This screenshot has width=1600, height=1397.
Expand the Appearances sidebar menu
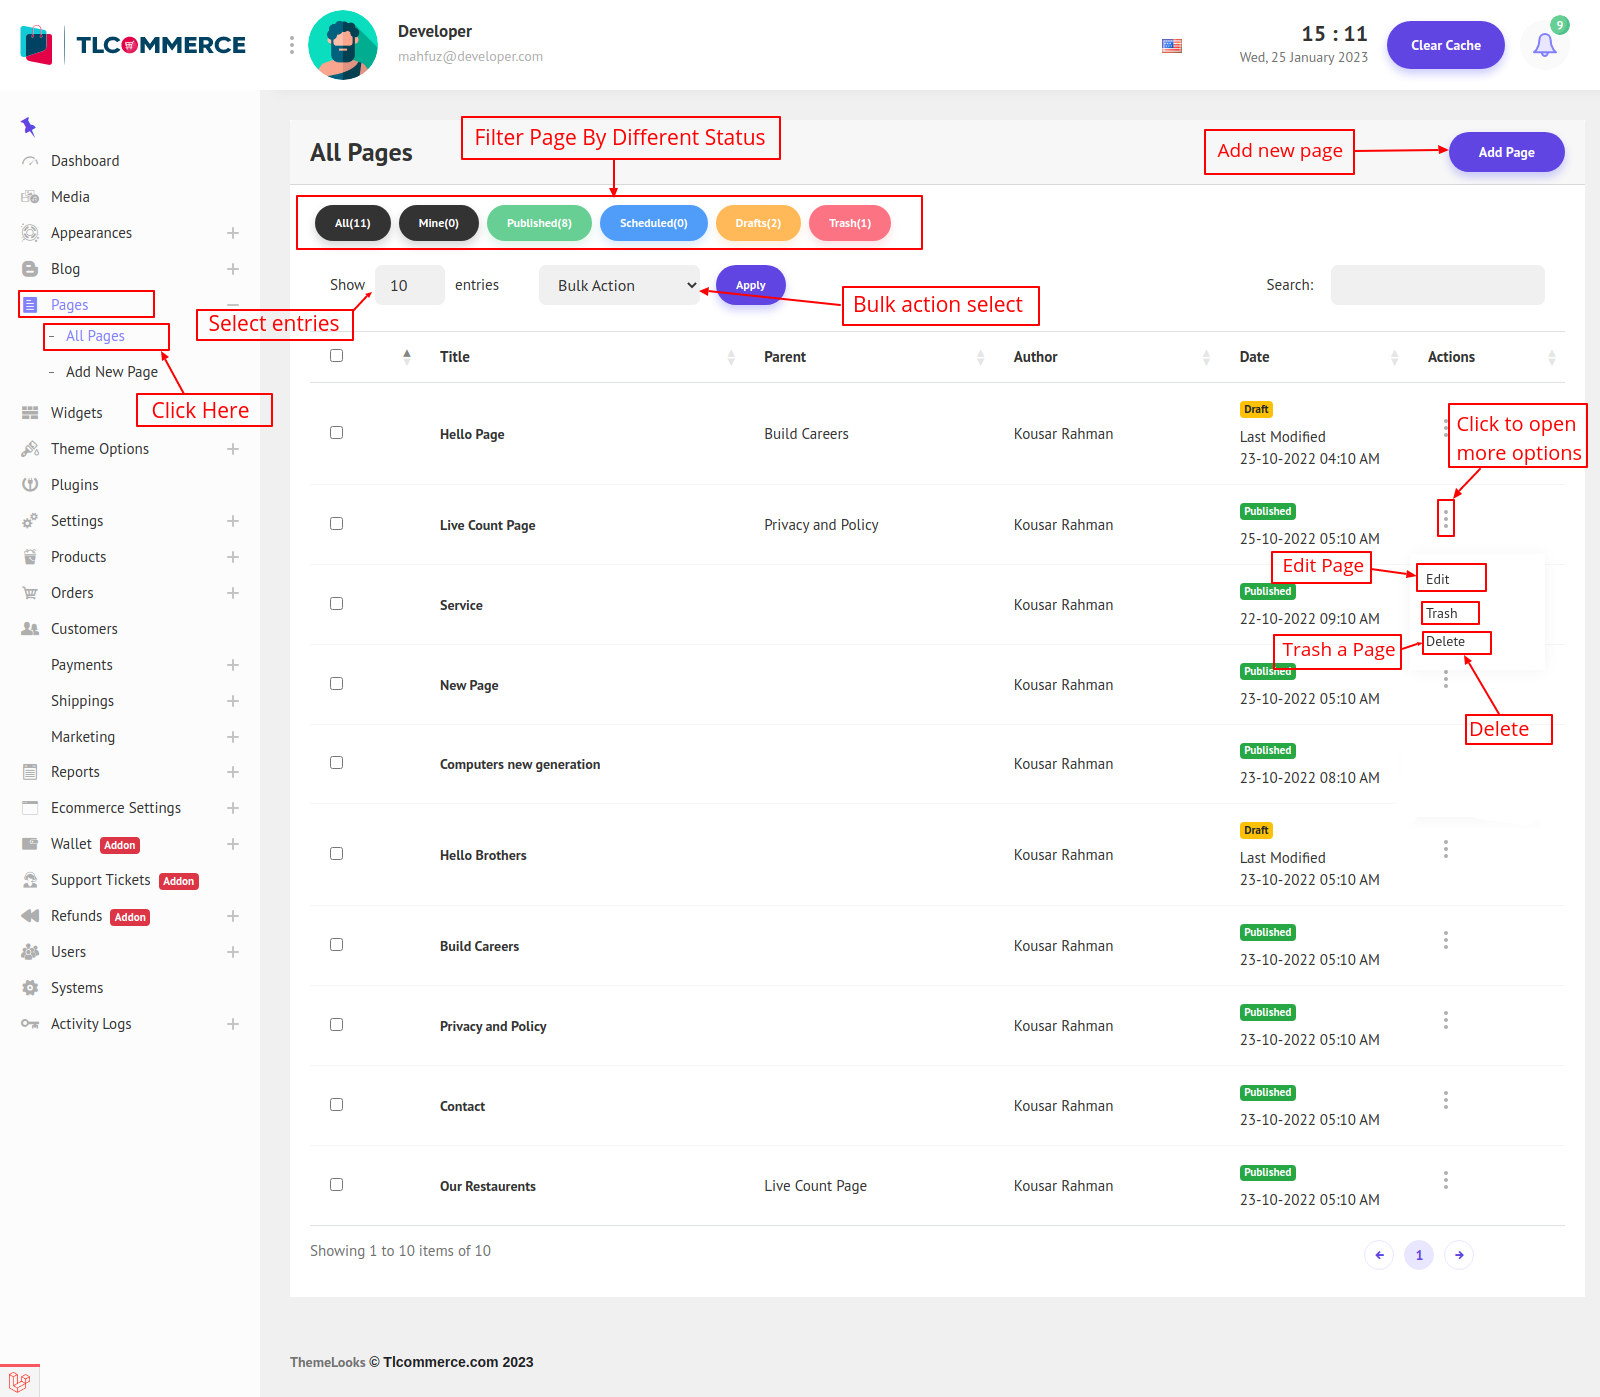point(233,233)
